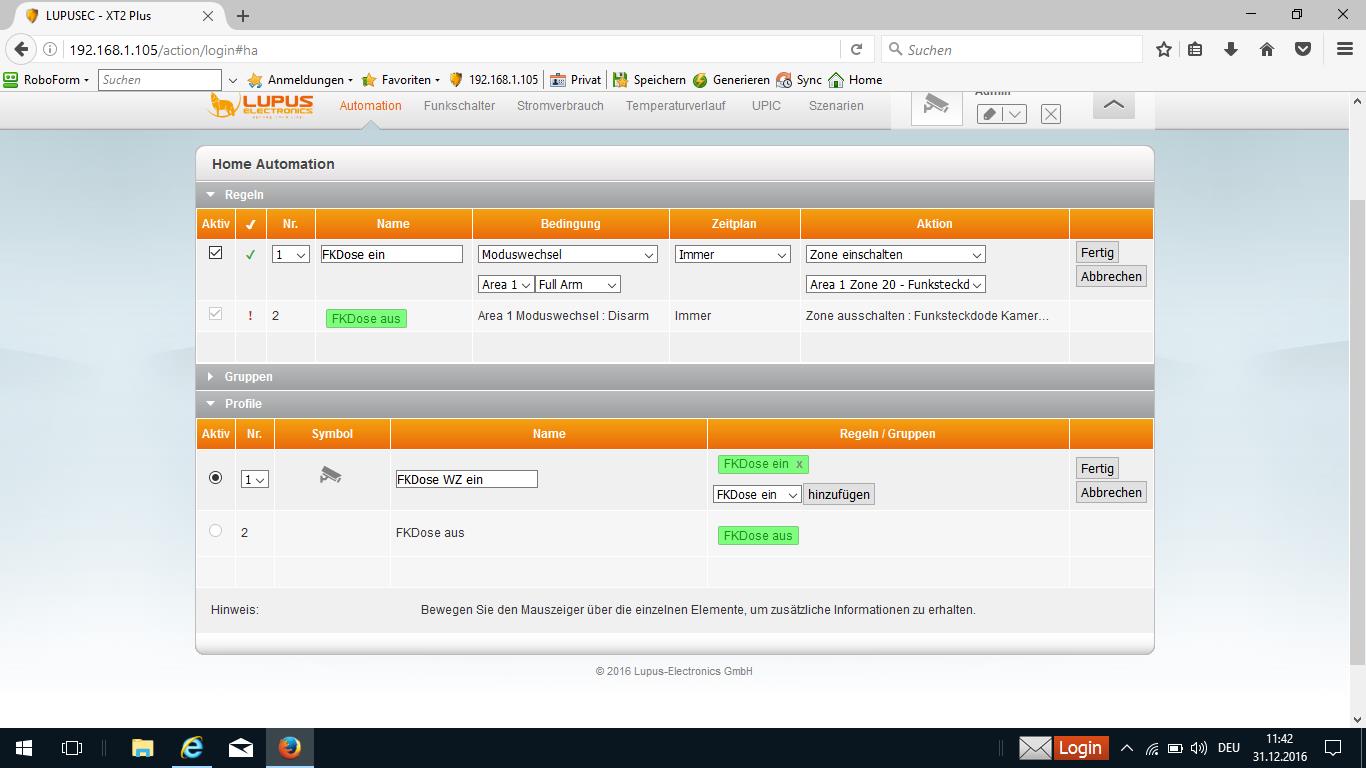Image resolution: width=1366 pixels, height=768 pixels.
Task: Open Firefox from the Windows taskbar
Action: pyautogui.click(x=290, y=747)
